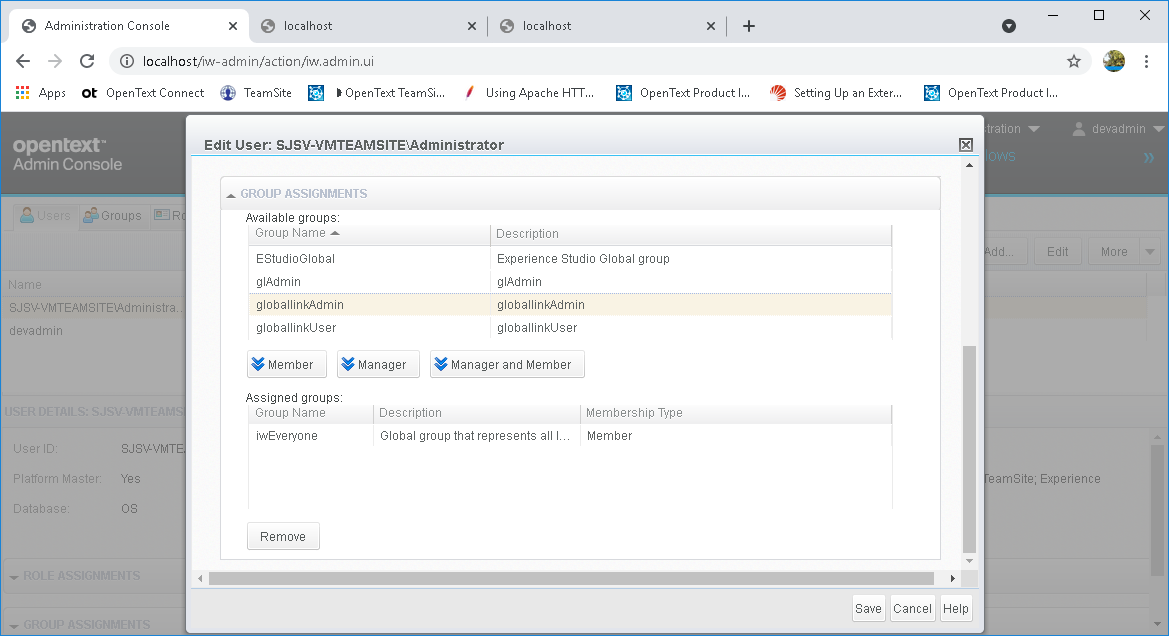Click the Save button
Viewport: 1169px width, 636px height.
[x=868, y=609]
